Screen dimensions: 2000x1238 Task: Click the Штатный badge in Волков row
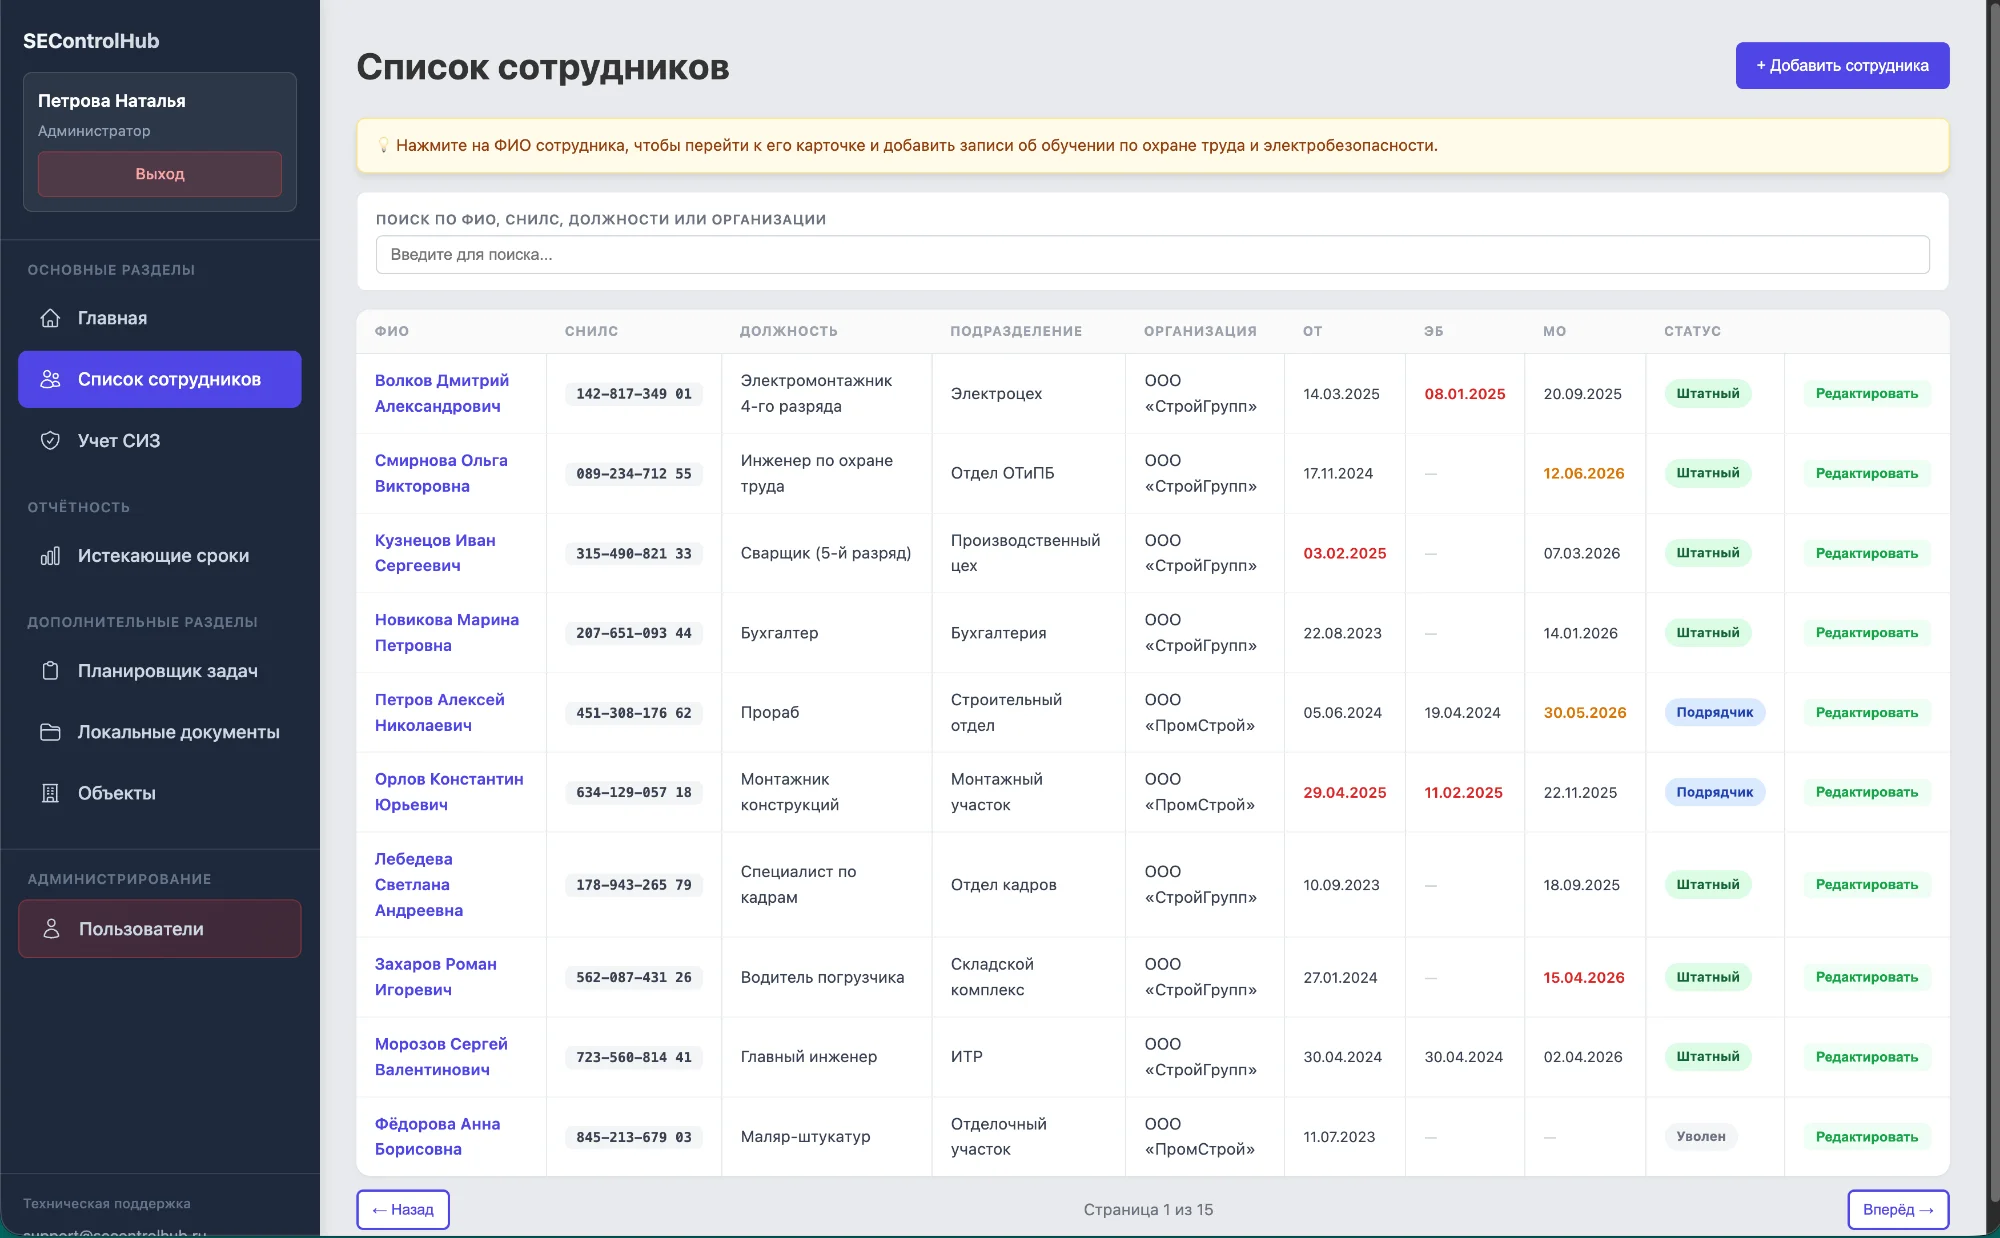click(1708, 393)
